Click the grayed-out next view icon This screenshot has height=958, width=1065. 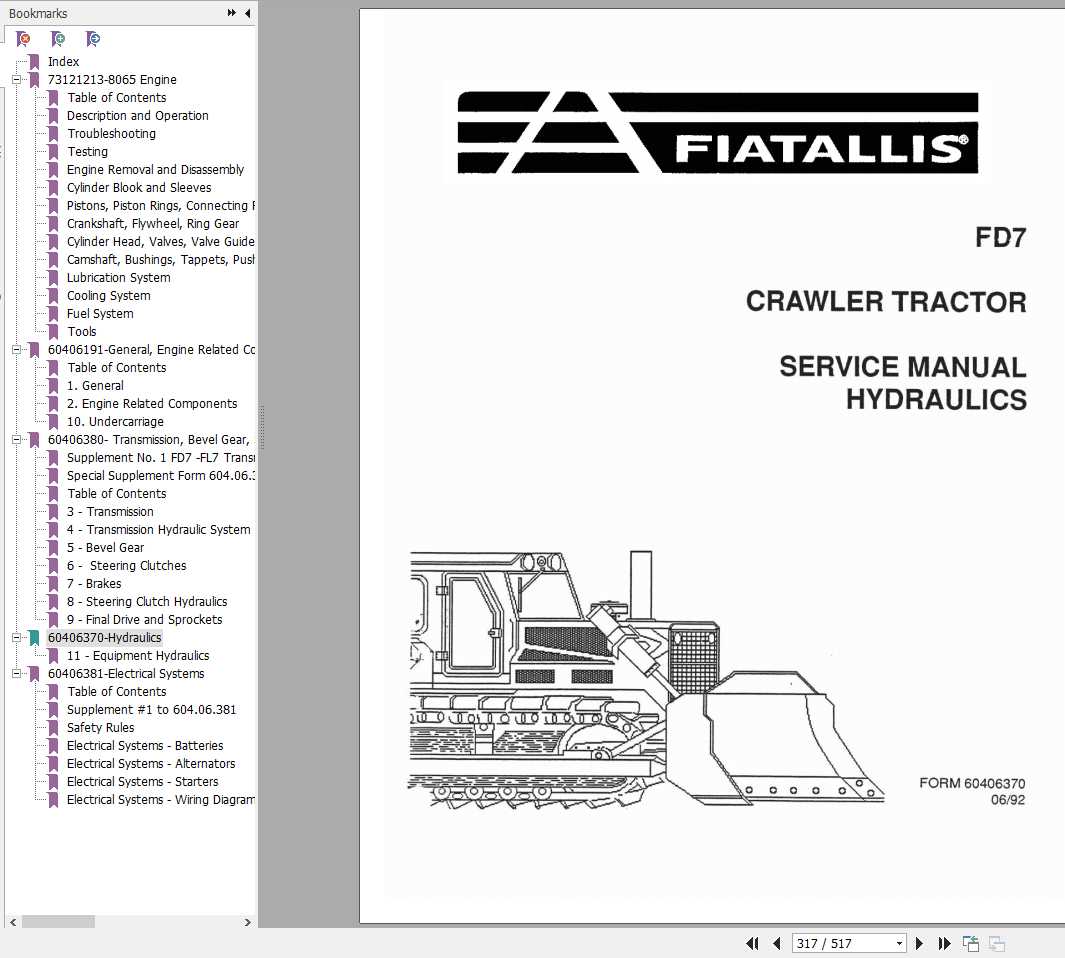pyautogui.click(x=996, y=943)
